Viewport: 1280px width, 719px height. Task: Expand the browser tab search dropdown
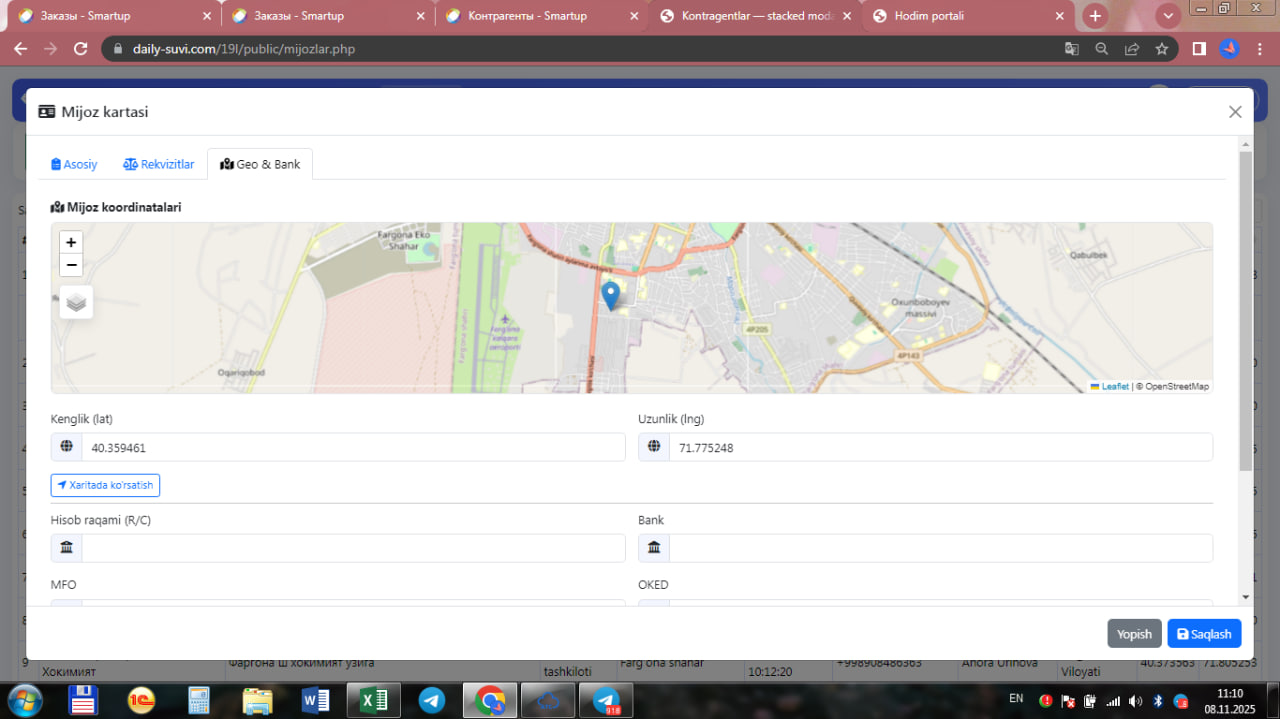pyautogui.click(x=1167, y=16)
